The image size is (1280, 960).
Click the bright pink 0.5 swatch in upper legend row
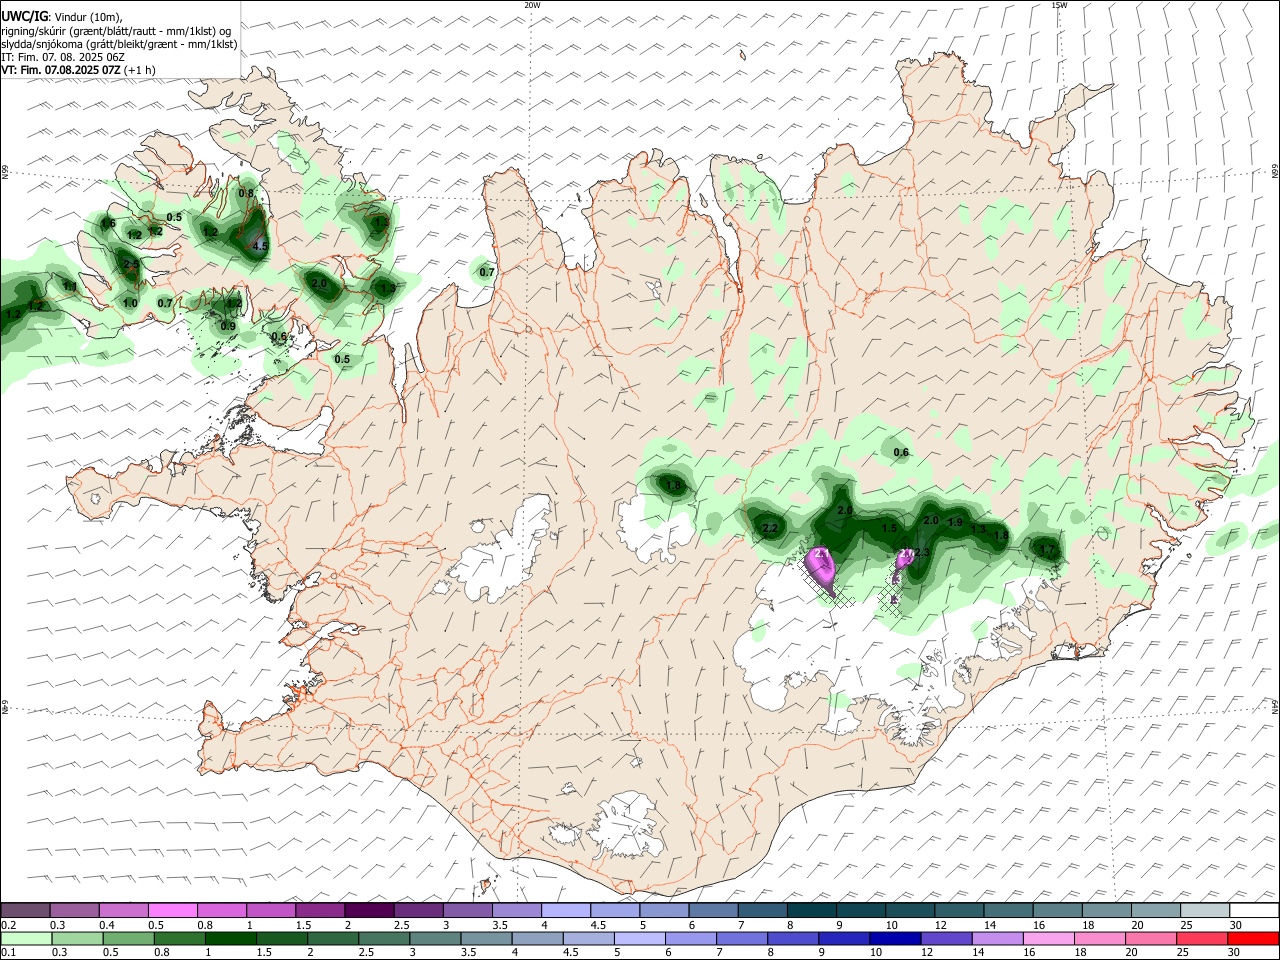[x=172, y=911]
